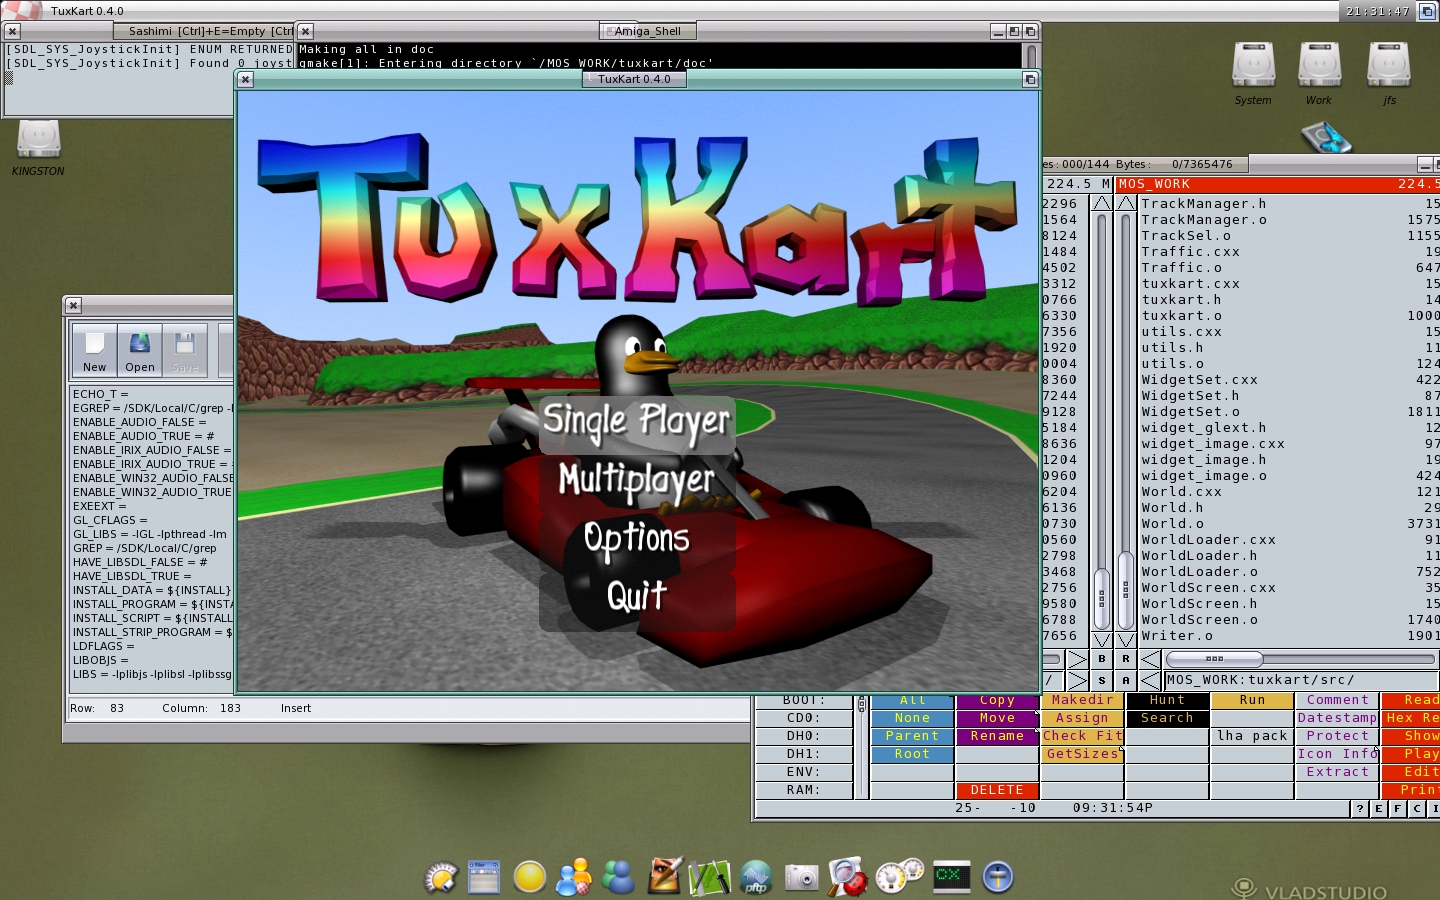Click the R button between file panes
The width and height of the screenshot is (1440, 900).
[1126, 659]
